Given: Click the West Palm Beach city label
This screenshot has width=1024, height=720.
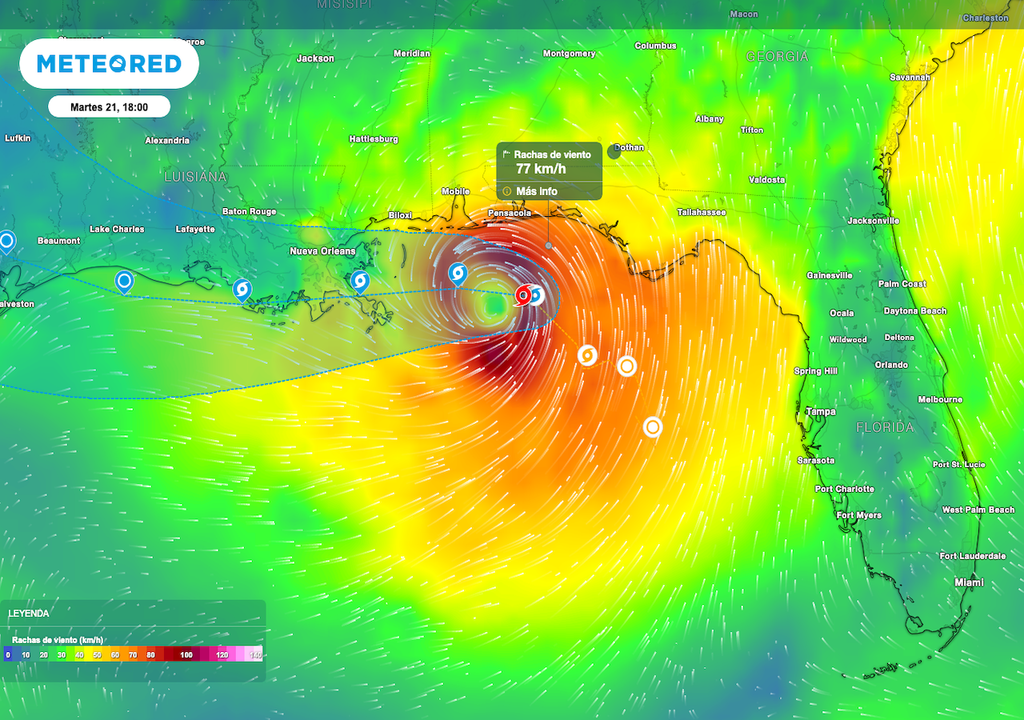Looking at the screenshot, I should pos(978,510).
